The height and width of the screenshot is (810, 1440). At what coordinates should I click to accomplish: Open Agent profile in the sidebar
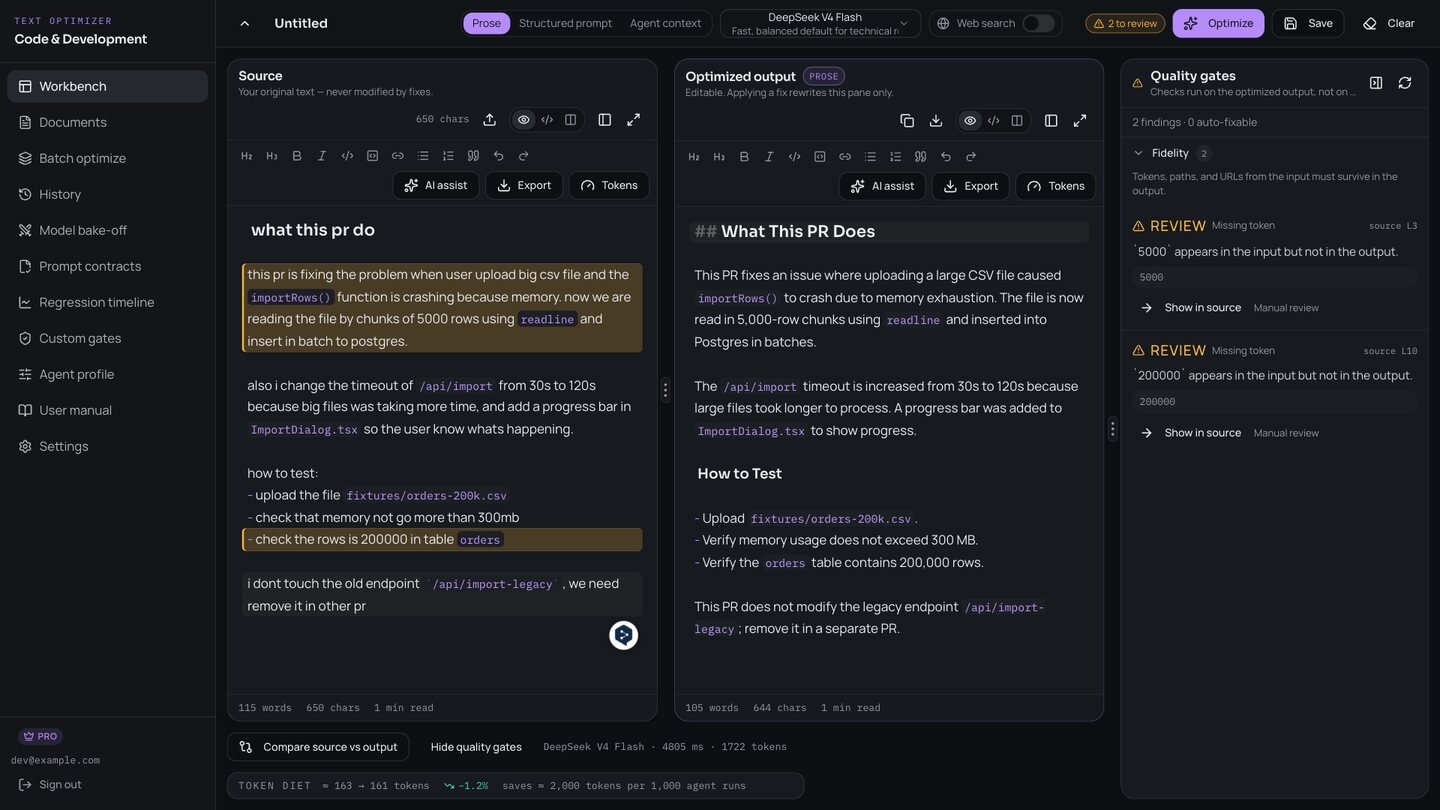pyautogui.click(x=107, y=374)
